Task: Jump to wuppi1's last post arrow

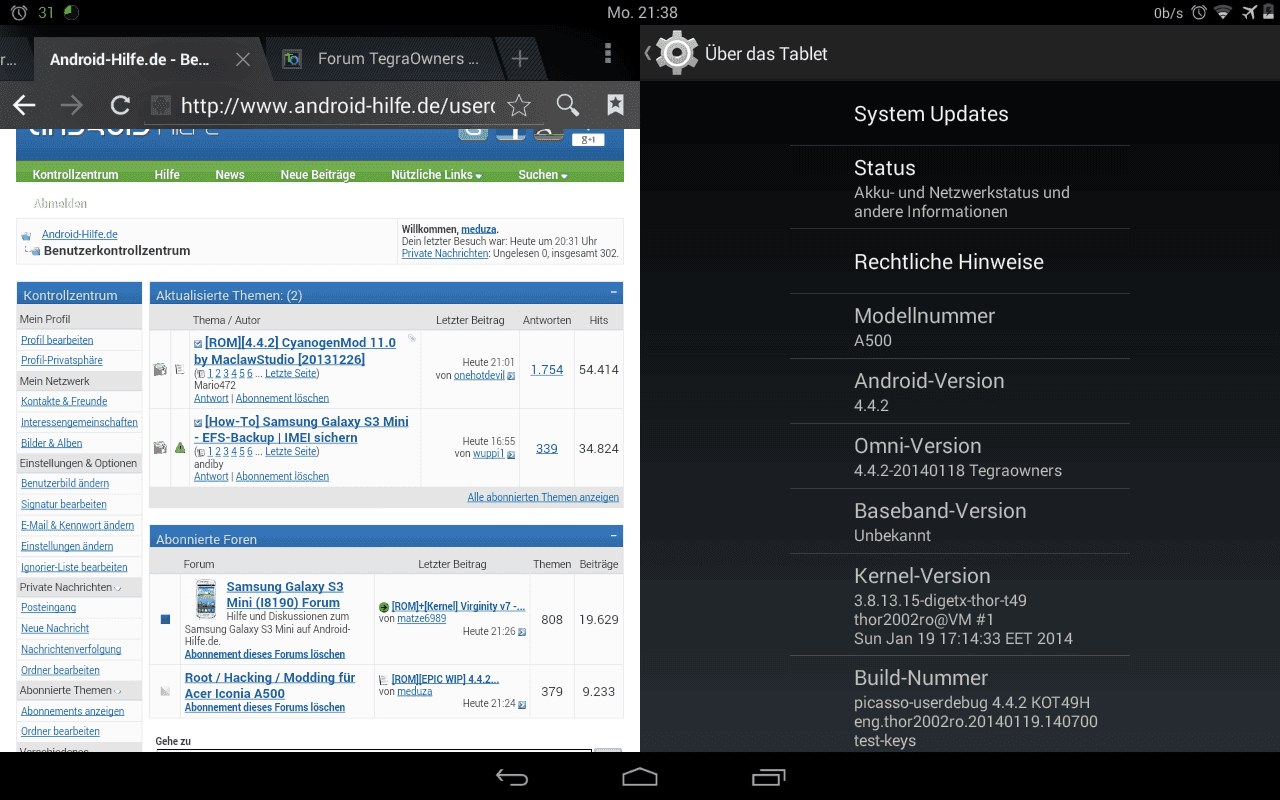Action: coord(511,454)
